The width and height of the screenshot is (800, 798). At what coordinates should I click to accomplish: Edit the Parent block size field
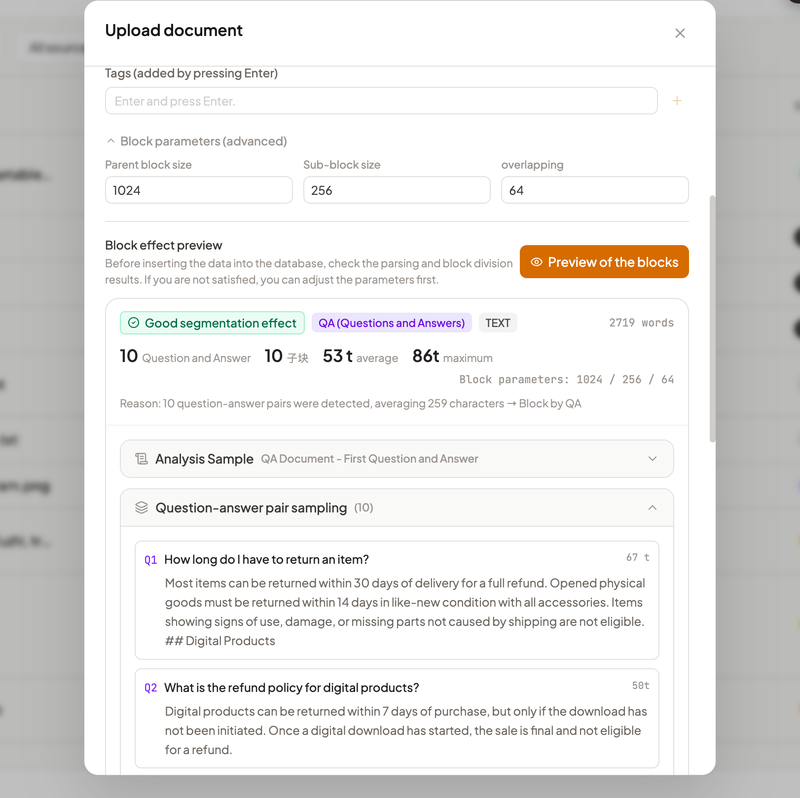199,190
